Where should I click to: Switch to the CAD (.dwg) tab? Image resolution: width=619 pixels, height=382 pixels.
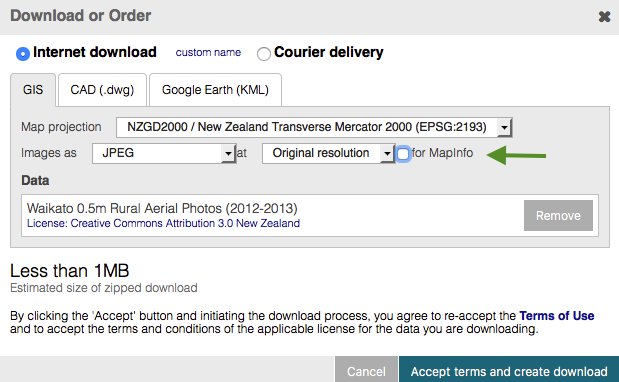(x=102, y=90)
